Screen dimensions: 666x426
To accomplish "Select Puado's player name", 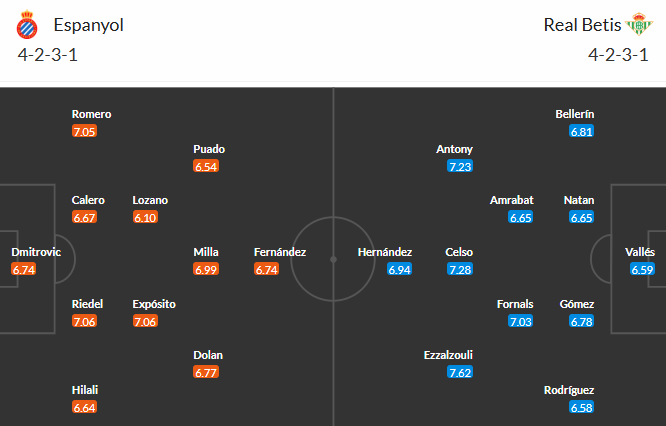I will pos(209,149).
